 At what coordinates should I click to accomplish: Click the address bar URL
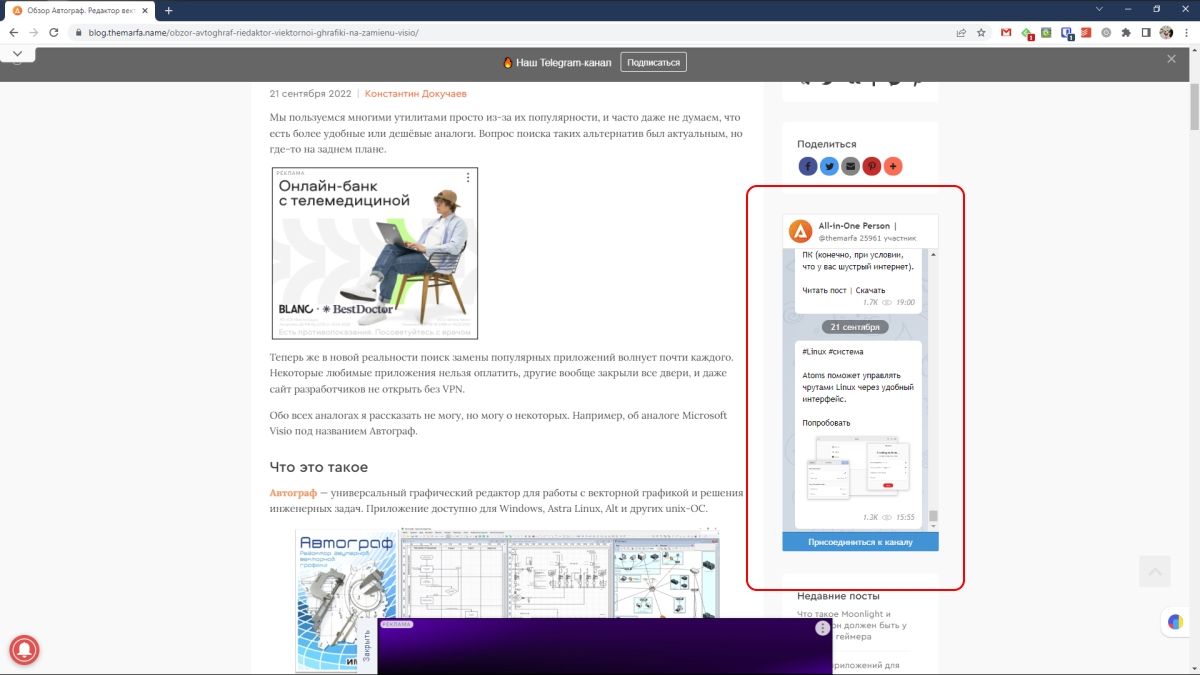253,32
